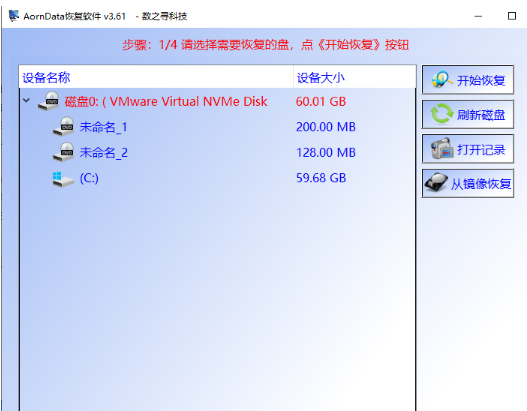Click the 59.68 GB size entry
Image resolution: width=527 pixels, height=411 pixels.
pyautogui.click(x=321, y=178)
